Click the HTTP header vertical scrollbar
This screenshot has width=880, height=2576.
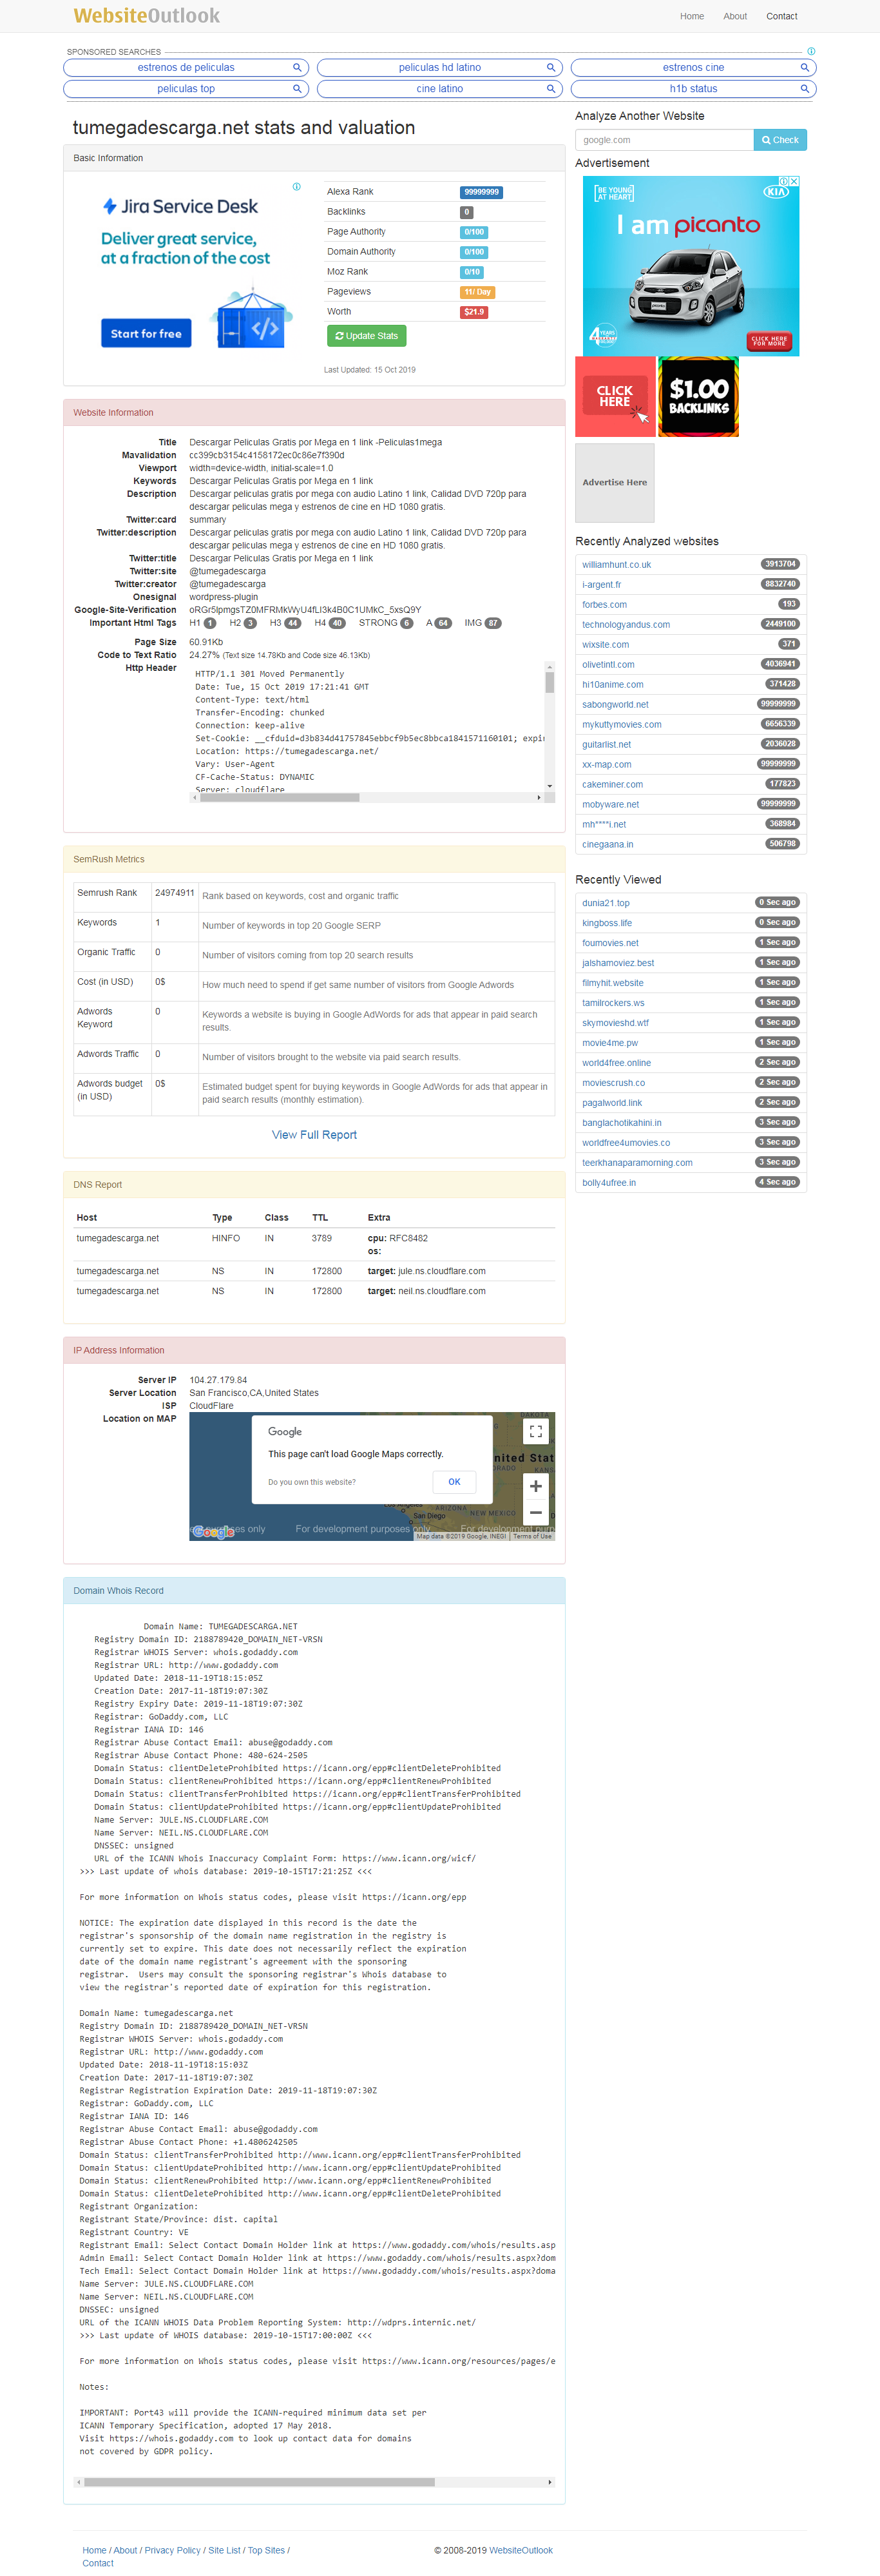549,682
